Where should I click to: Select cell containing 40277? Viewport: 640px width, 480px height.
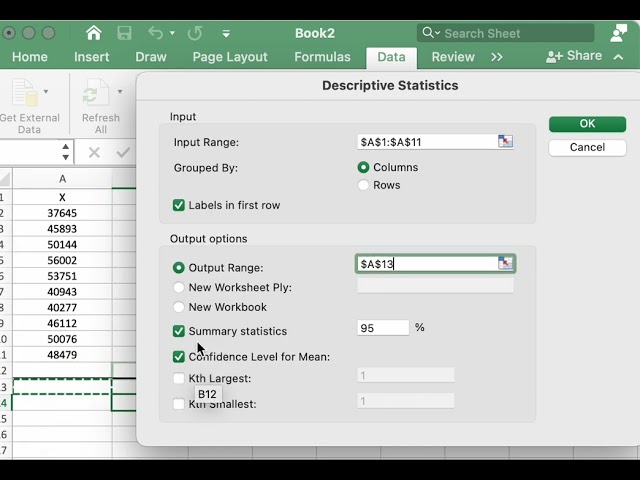pos(62,308)
